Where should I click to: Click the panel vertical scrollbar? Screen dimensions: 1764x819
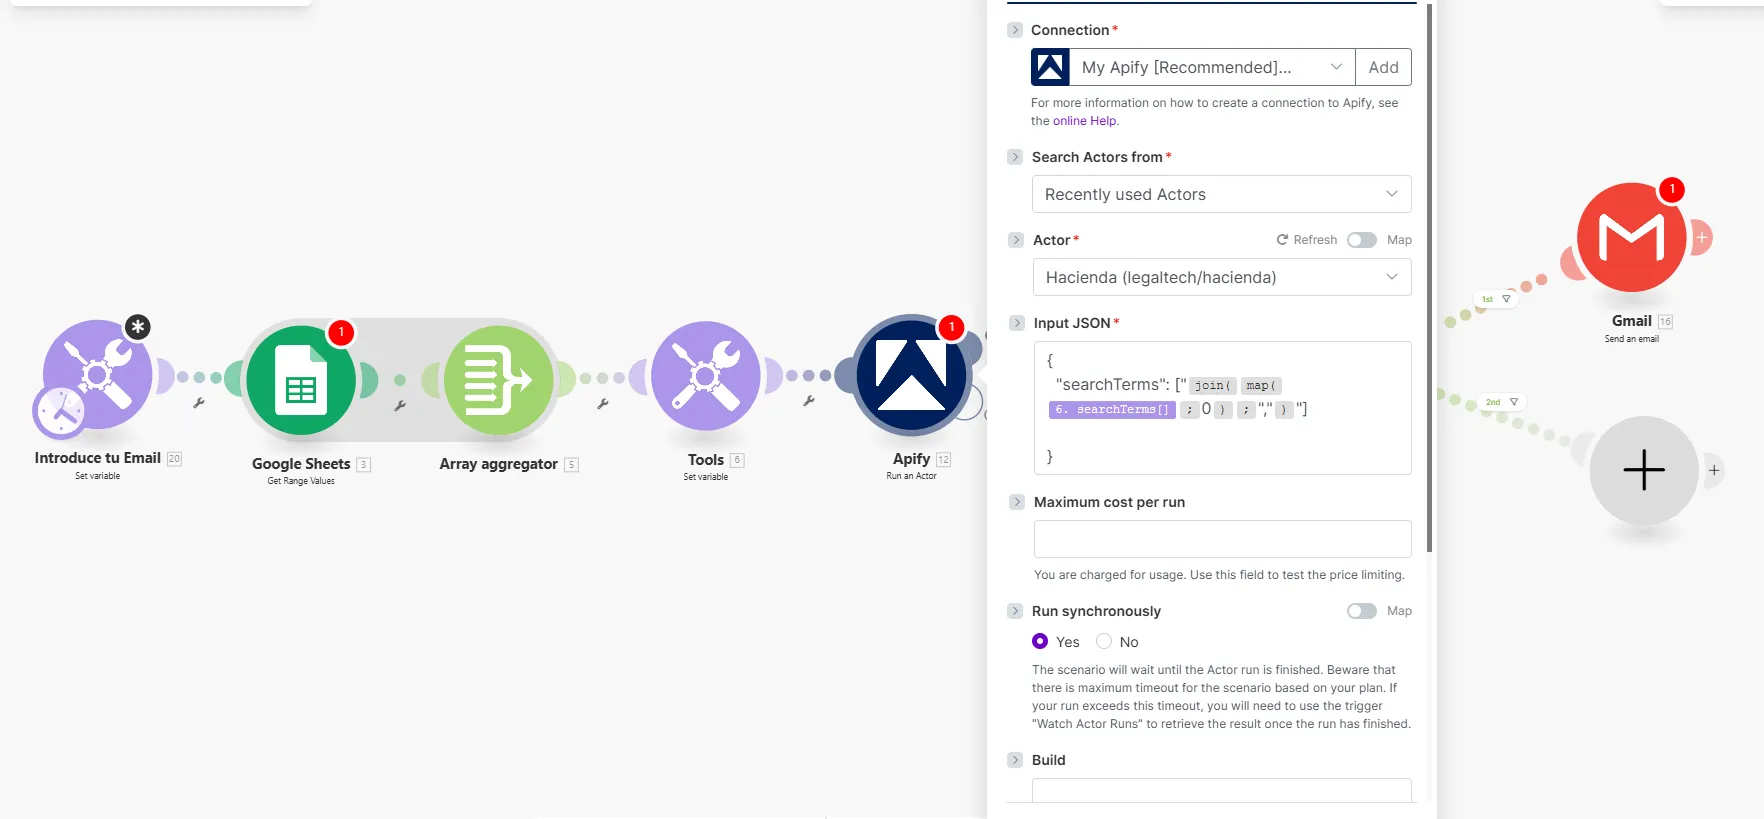tap(1429, 277)
